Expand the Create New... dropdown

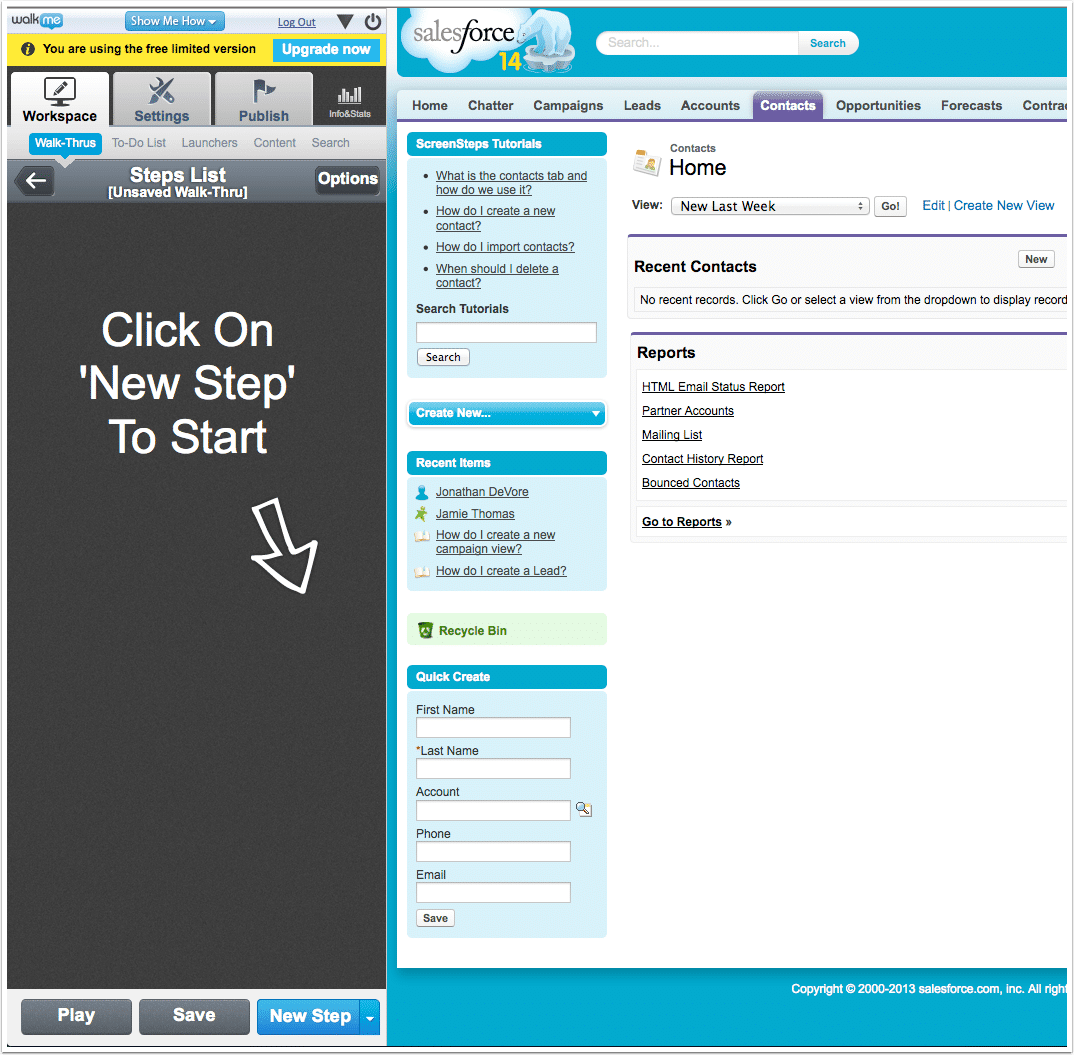click(x=596, y=413)
